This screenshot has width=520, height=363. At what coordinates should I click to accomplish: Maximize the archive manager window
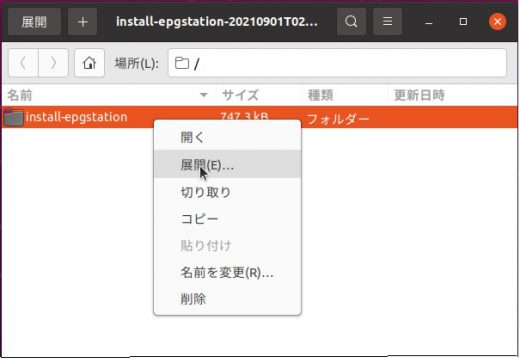(463, 22)
